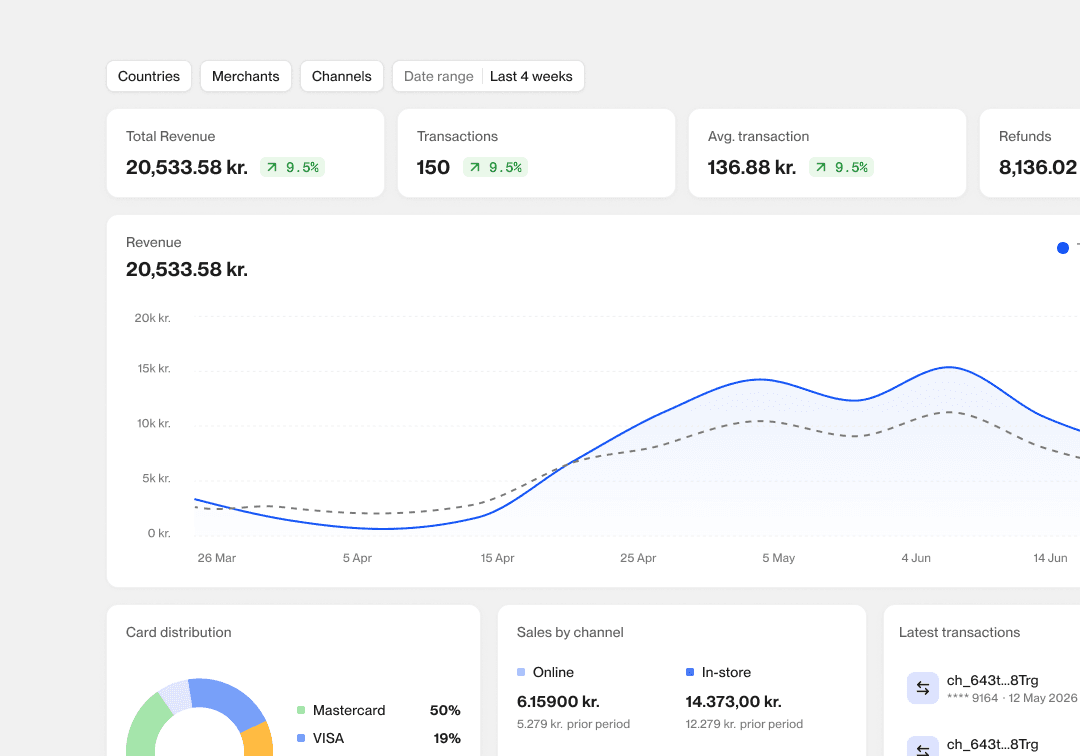The width and height of the screenshot is (1080, 756).
Task: Click the 20k kr. axis label
Action: coord(153,318)
